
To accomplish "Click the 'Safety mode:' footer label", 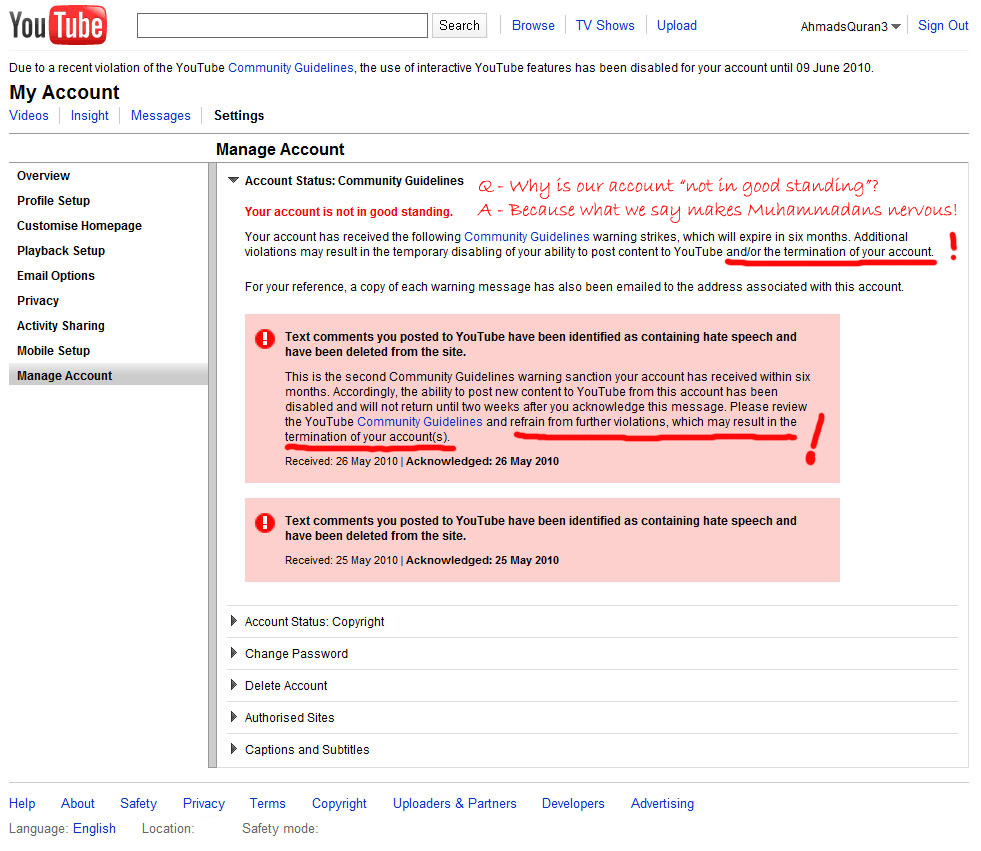I will tap(280, 828).
